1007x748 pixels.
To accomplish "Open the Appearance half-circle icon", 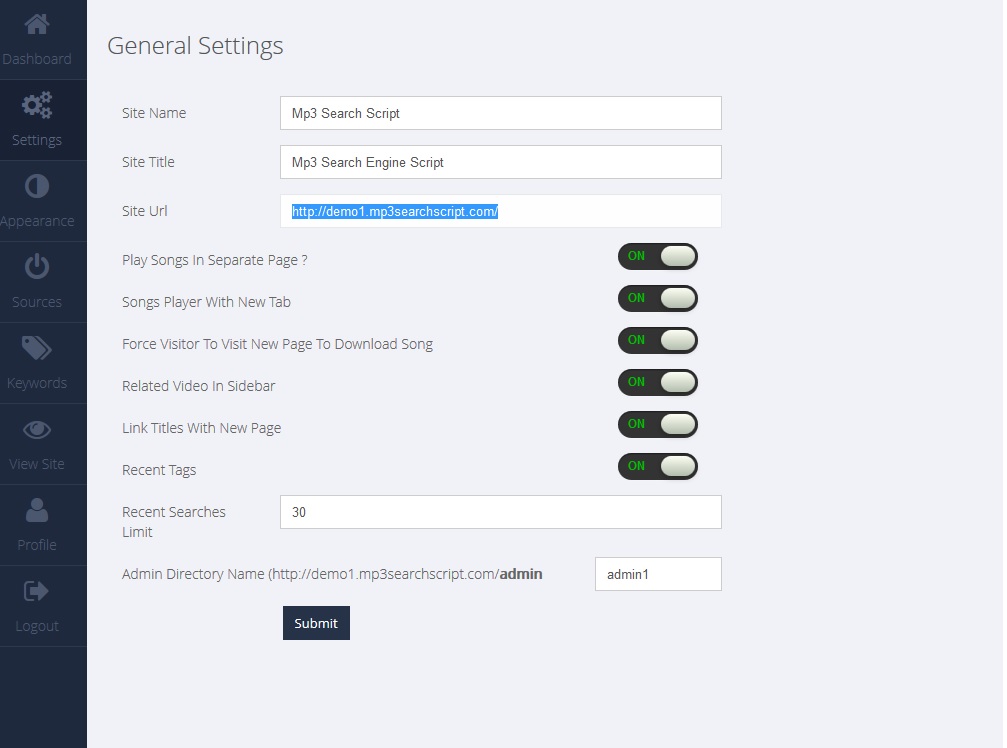I will click(x=37, y=186).
